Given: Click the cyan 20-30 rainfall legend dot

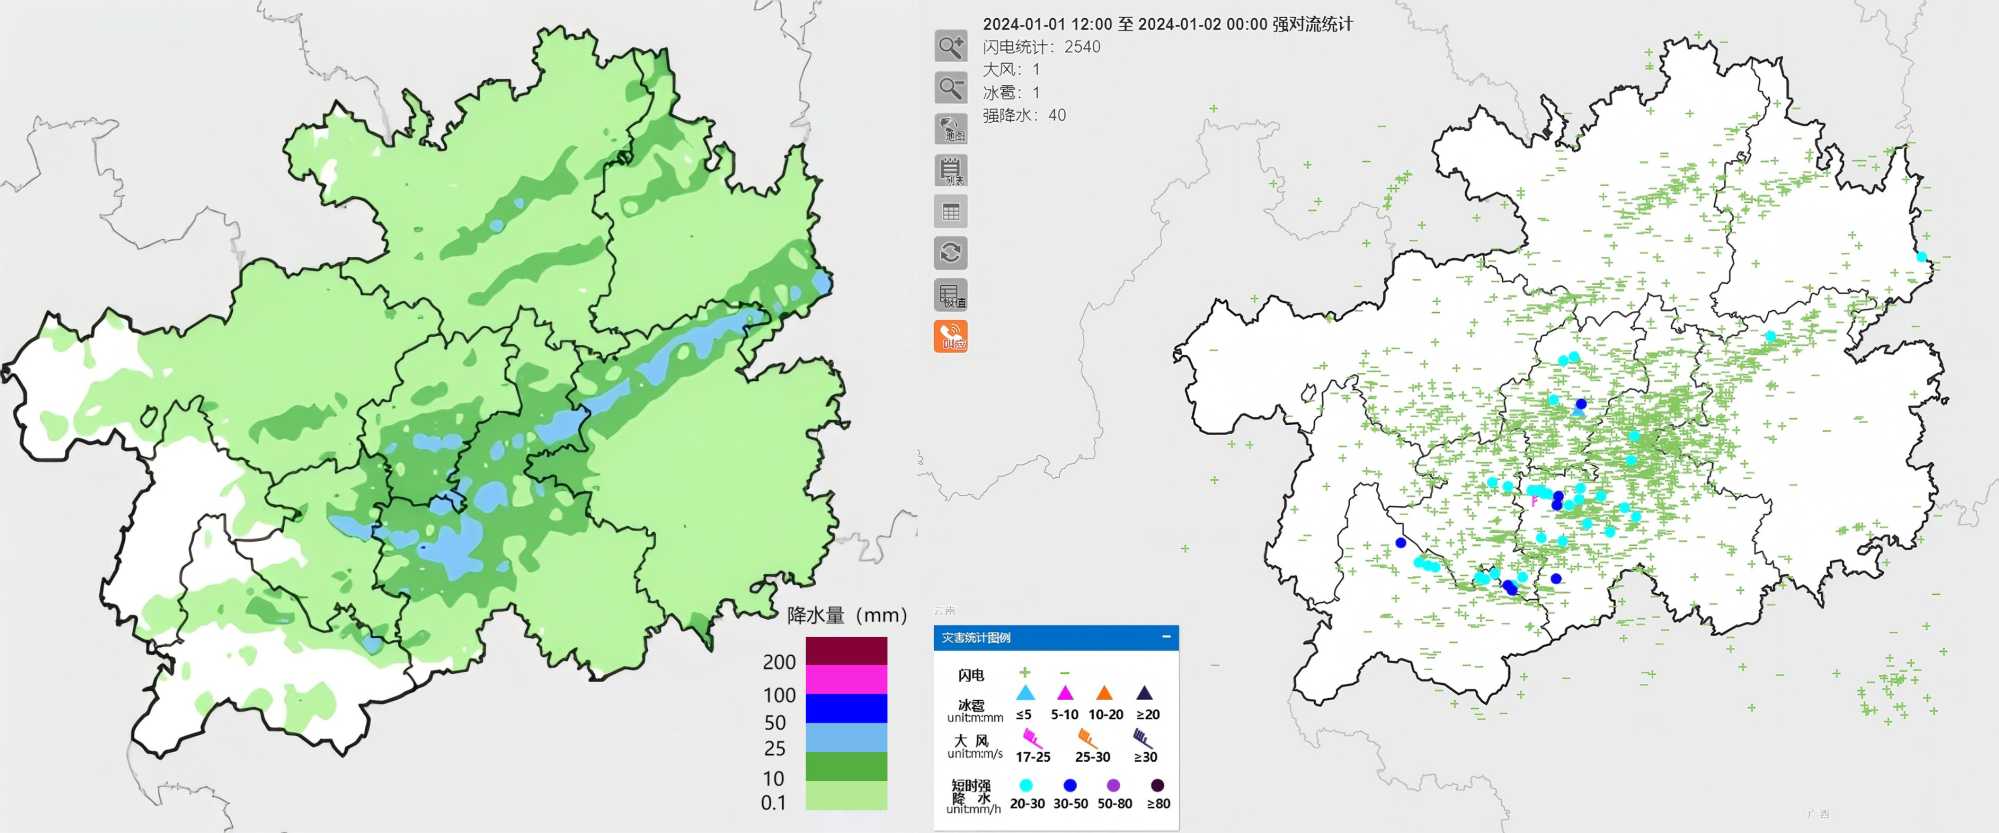Looking at the screenshot, I should [x=1026, y=785].
